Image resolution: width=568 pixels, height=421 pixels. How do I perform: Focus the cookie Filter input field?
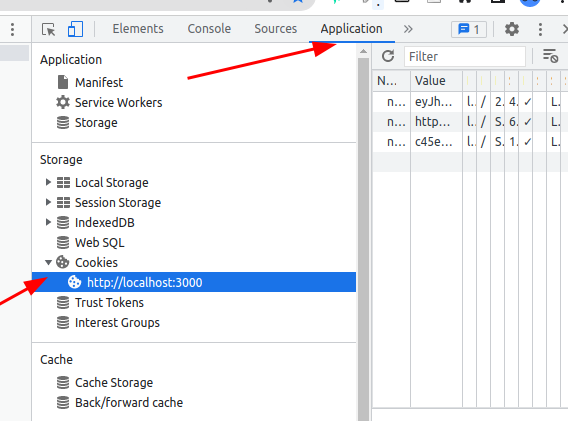coord(465,57)
